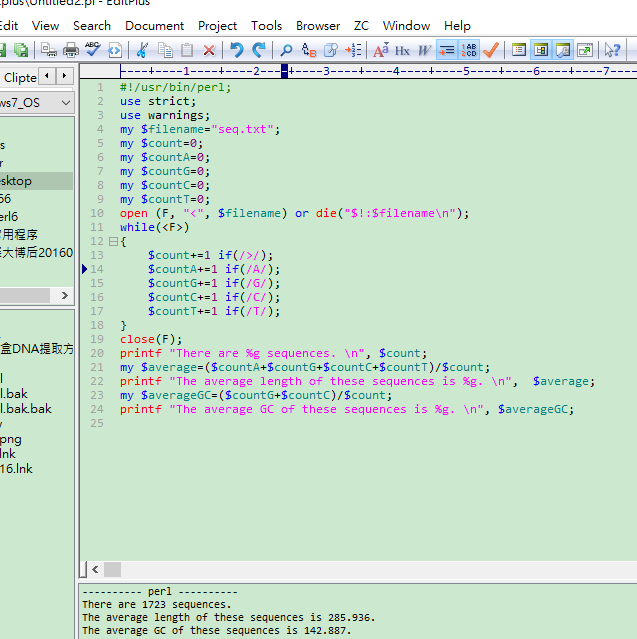Click the Undo arrow icon
This screenshot has width=637, height=639.
236,50
